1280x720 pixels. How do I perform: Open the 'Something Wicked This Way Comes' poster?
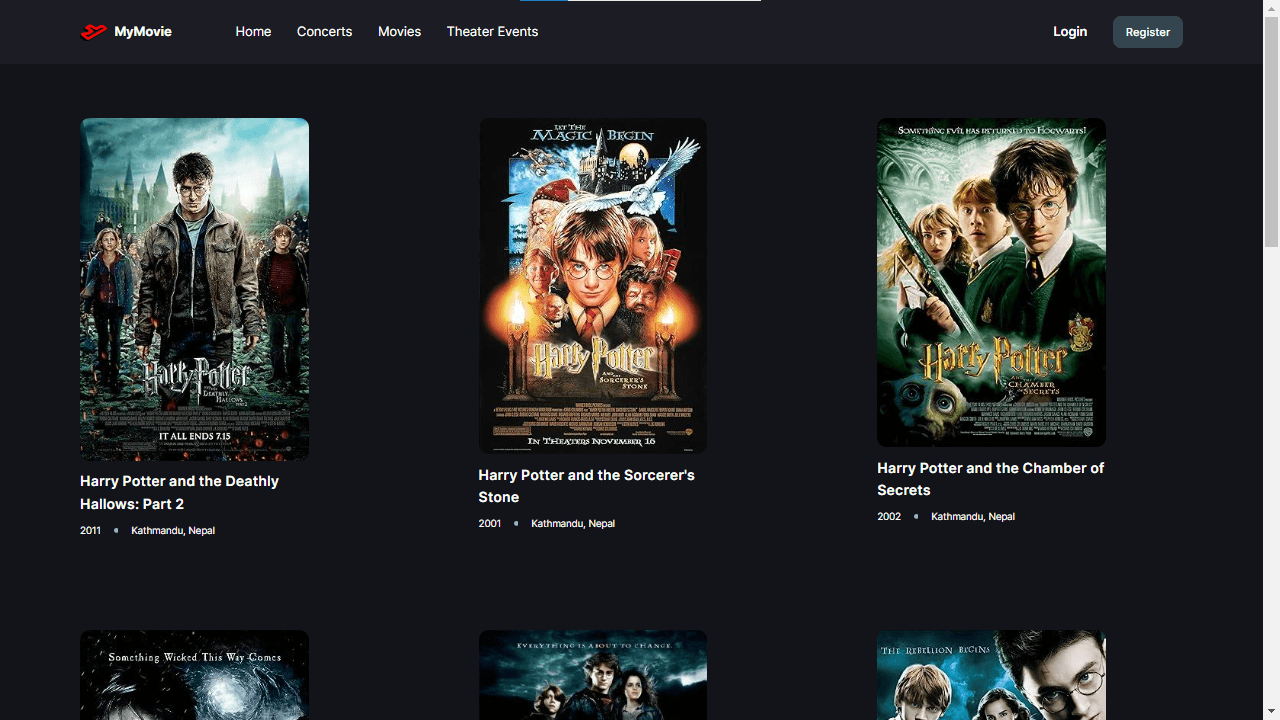click(x=194, y=675)
